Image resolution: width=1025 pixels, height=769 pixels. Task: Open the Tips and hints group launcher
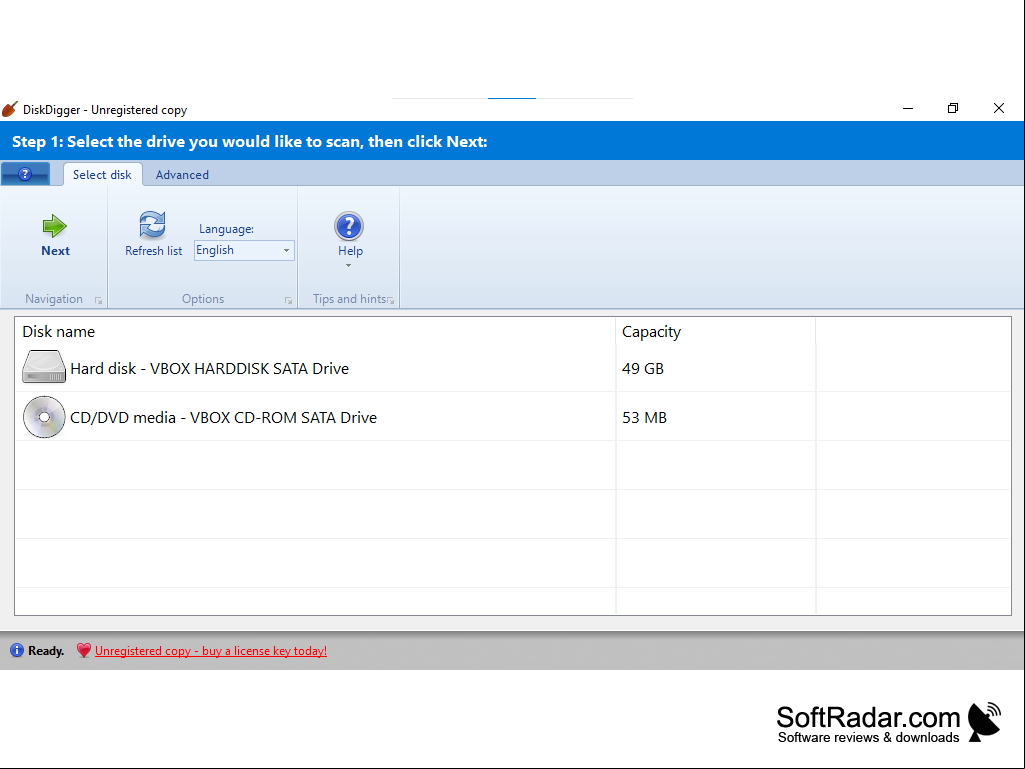(x=391, y=301)
